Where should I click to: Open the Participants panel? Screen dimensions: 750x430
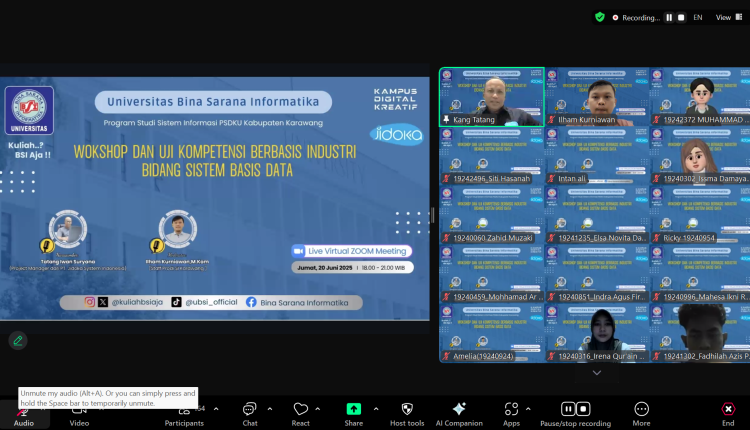click(x=184, y=415)
